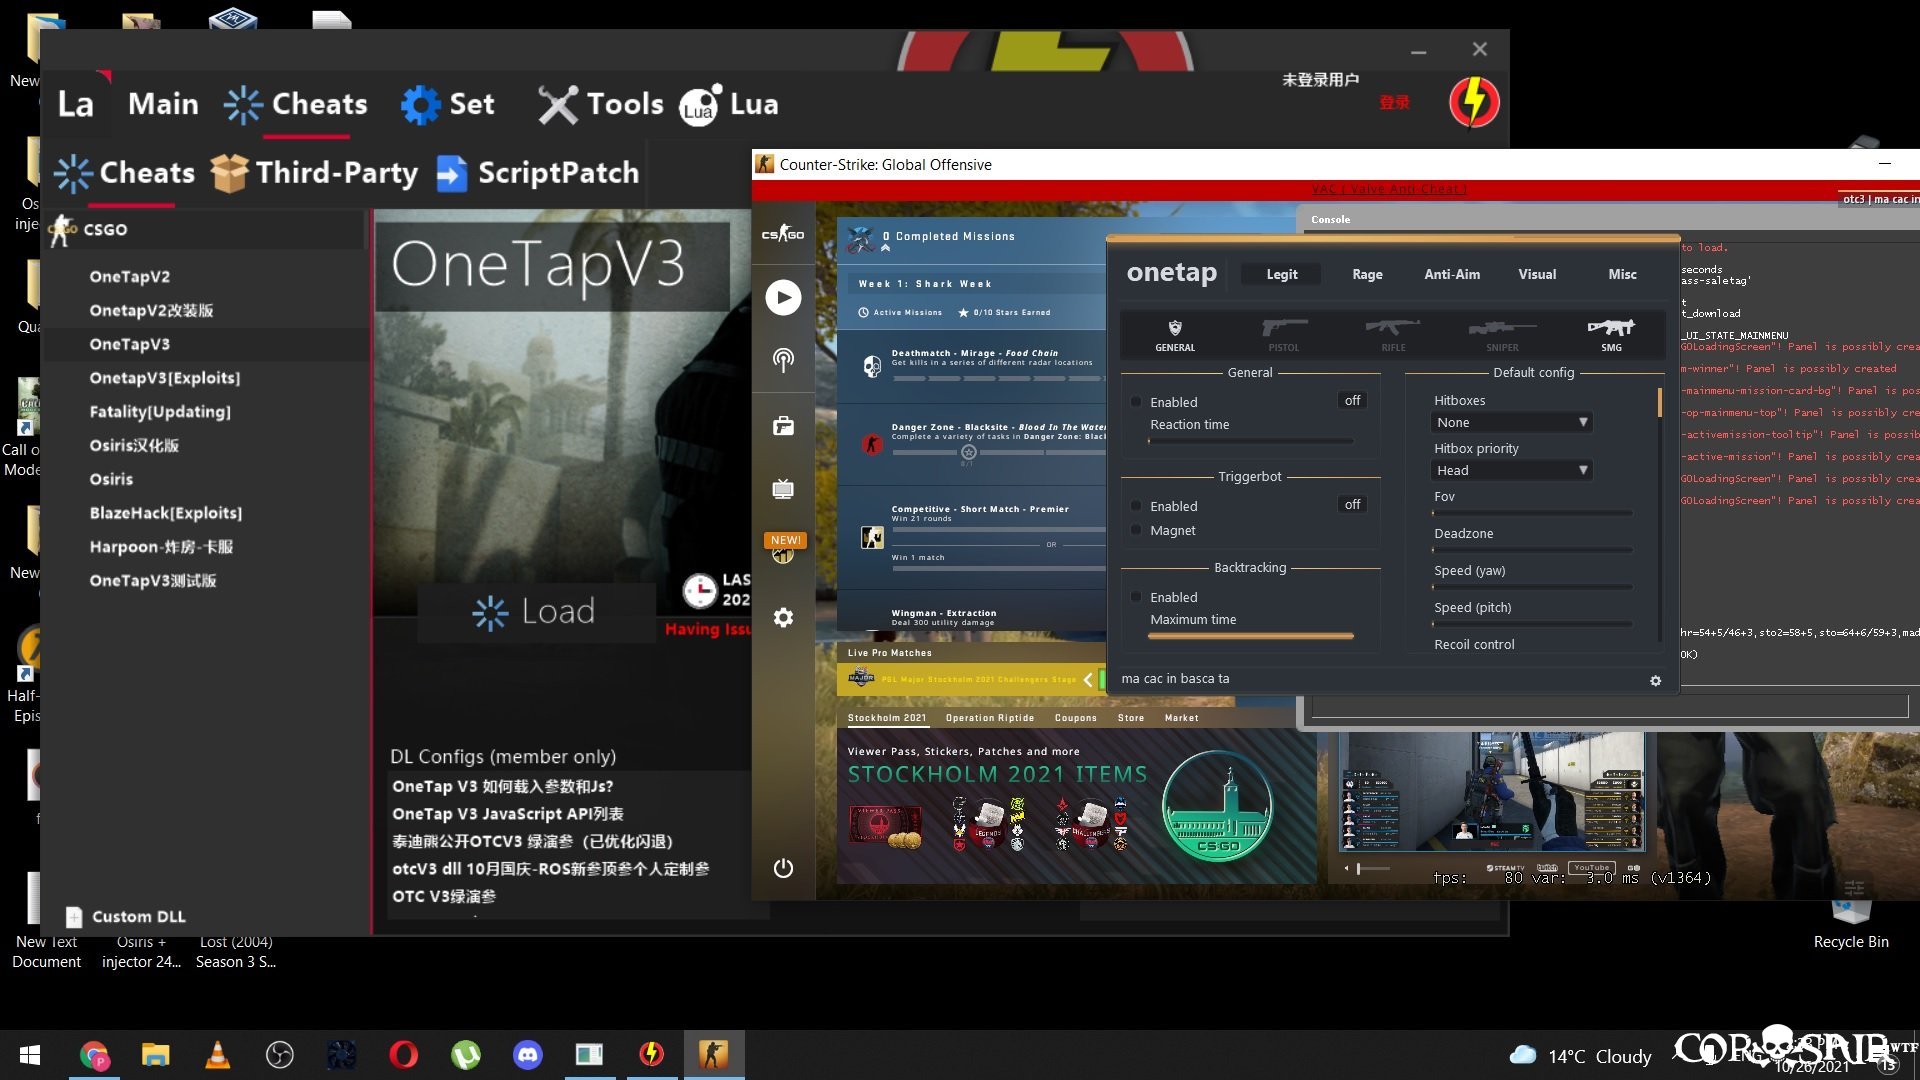Open the Hitbox priority dropdown showing Head
Screen dimensions: 1920x1080
tap(1512, 470)
